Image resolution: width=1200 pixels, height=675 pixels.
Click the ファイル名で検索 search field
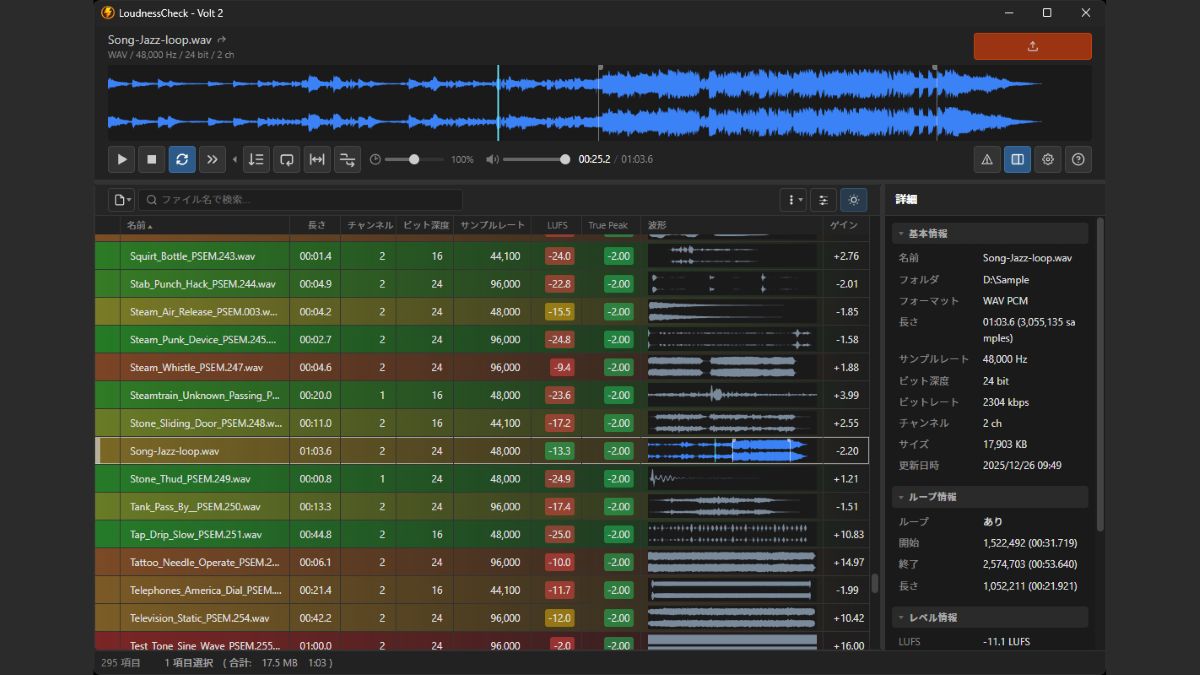pos(300,200)
